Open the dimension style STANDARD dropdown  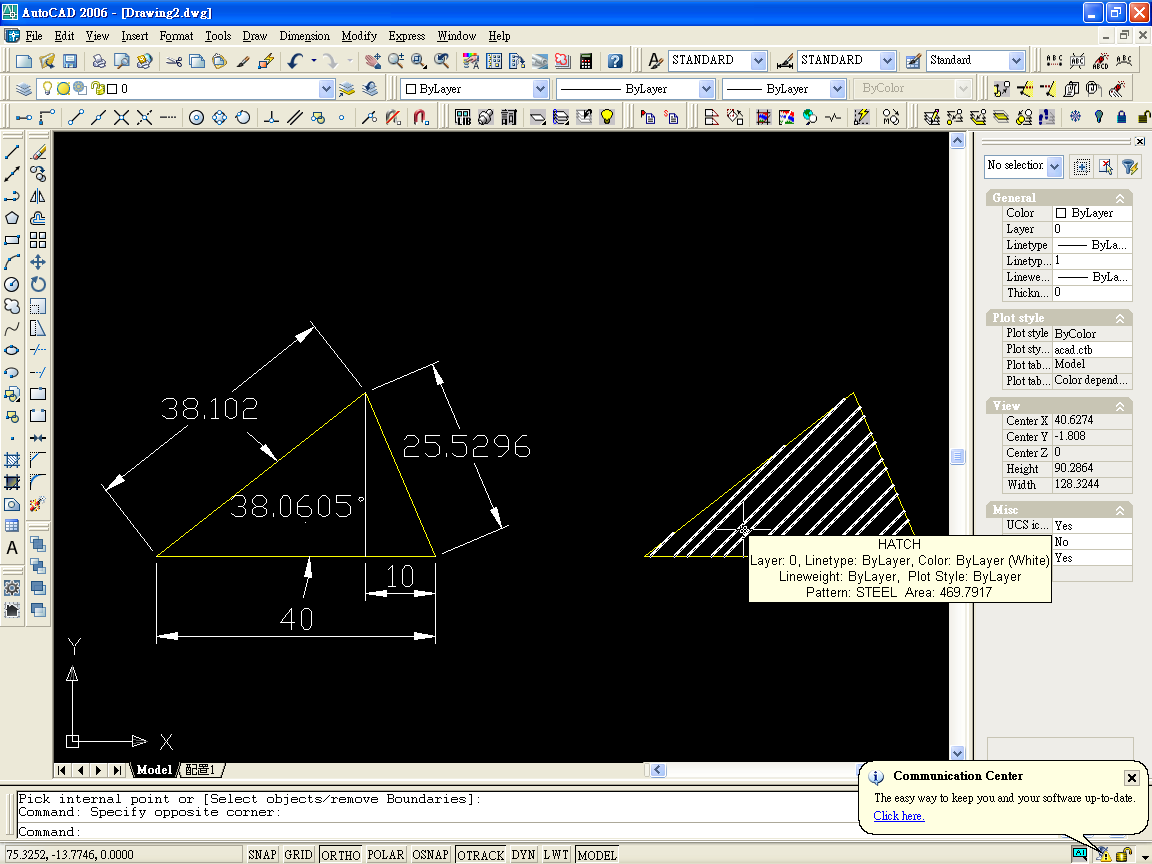coord(888,61)
